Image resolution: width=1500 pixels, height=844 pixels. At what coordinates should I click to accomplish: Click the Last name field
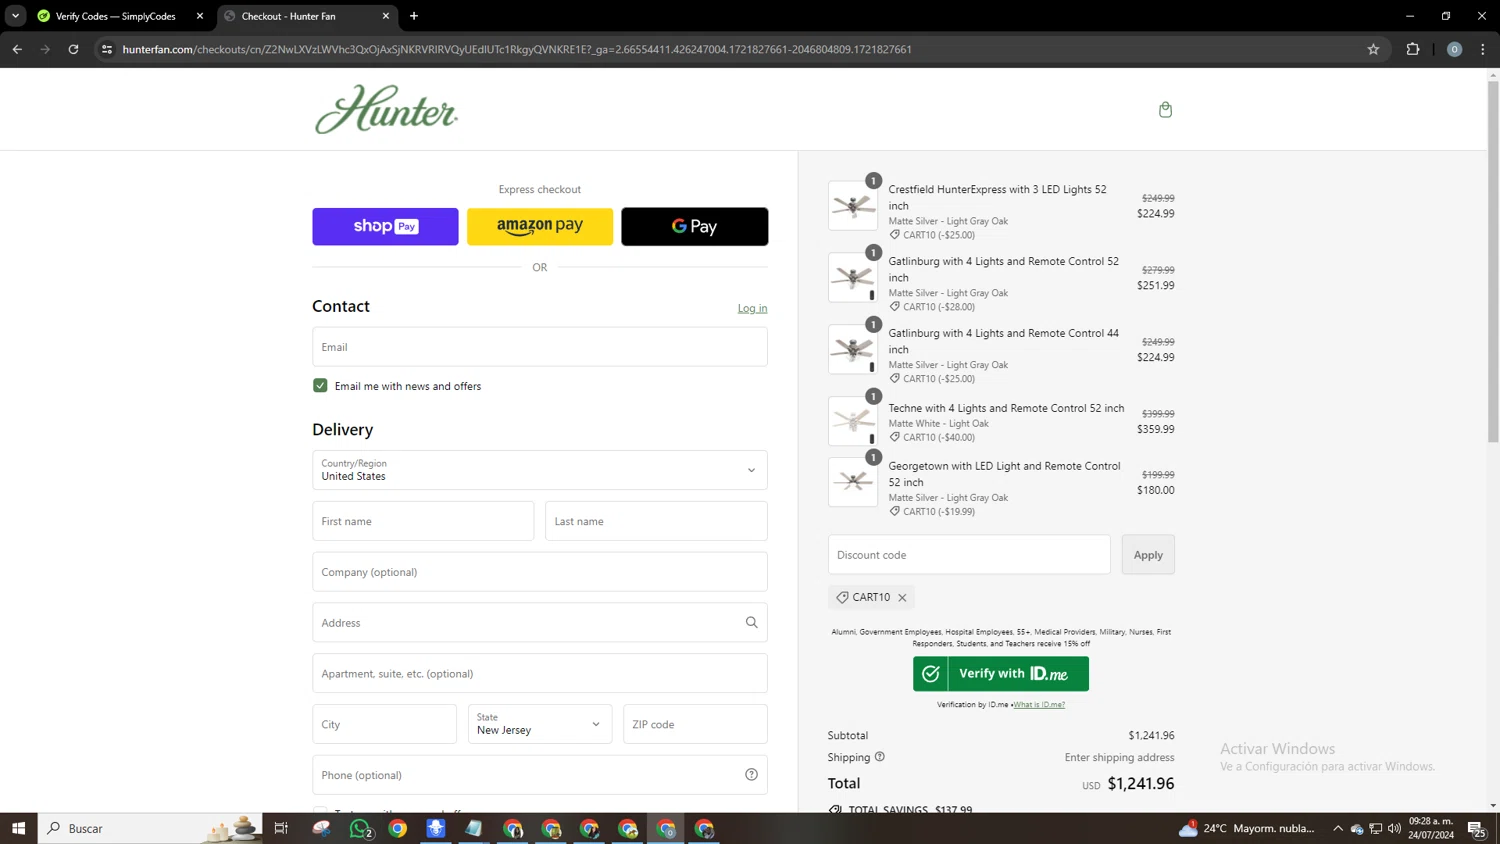point(656,521)
